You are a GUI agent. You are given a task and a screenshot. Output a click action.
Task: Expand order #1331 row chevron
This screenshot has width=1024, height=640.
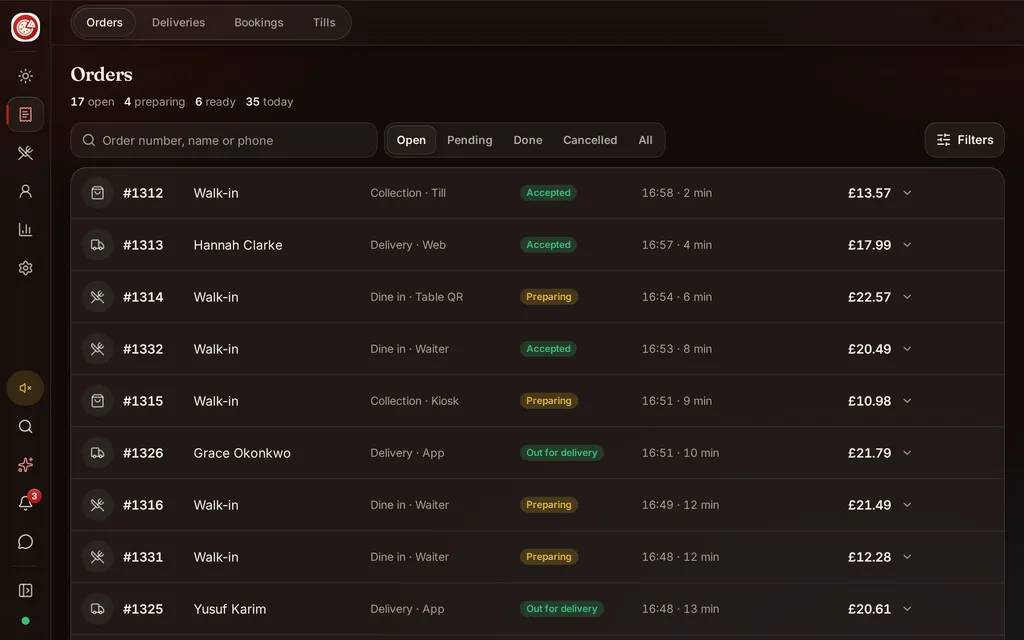click(x=907, y=557)
